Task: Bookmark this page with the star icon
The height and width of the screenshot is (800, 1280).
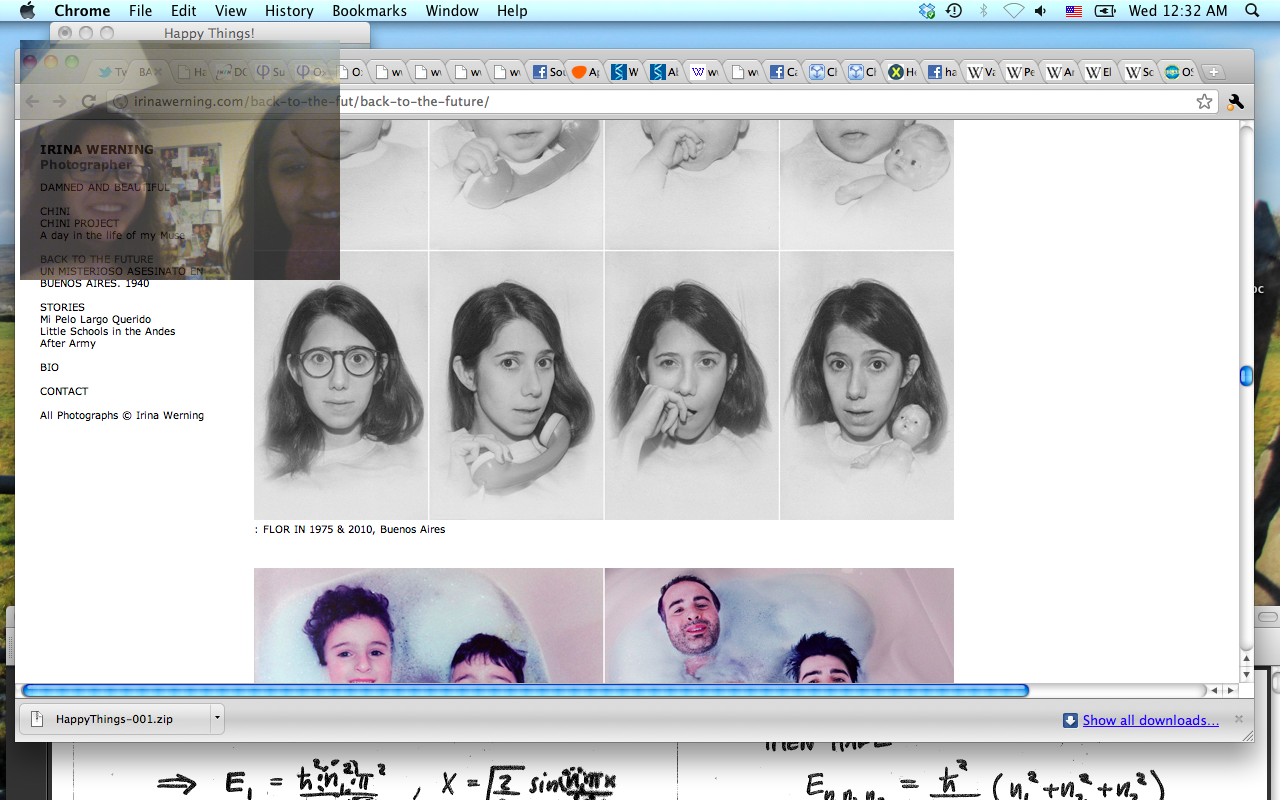Action: [1204, 101]
